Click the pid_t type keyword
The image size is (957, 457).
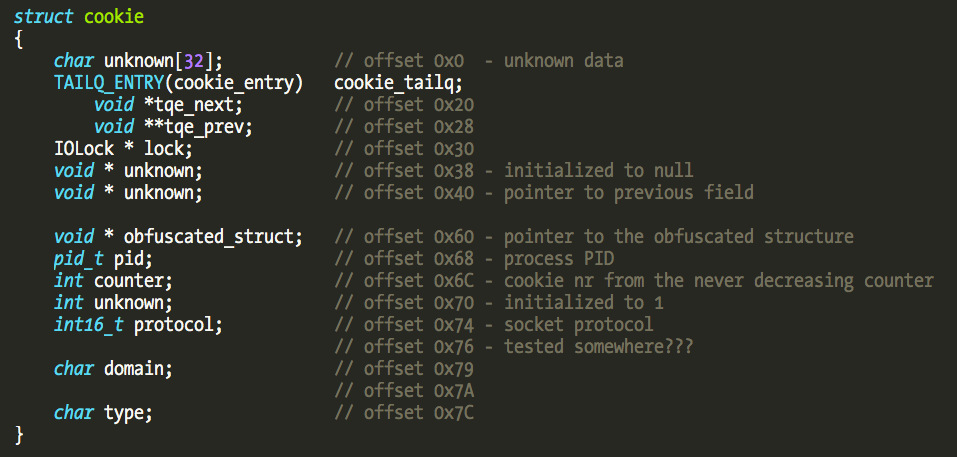(73, 259)
